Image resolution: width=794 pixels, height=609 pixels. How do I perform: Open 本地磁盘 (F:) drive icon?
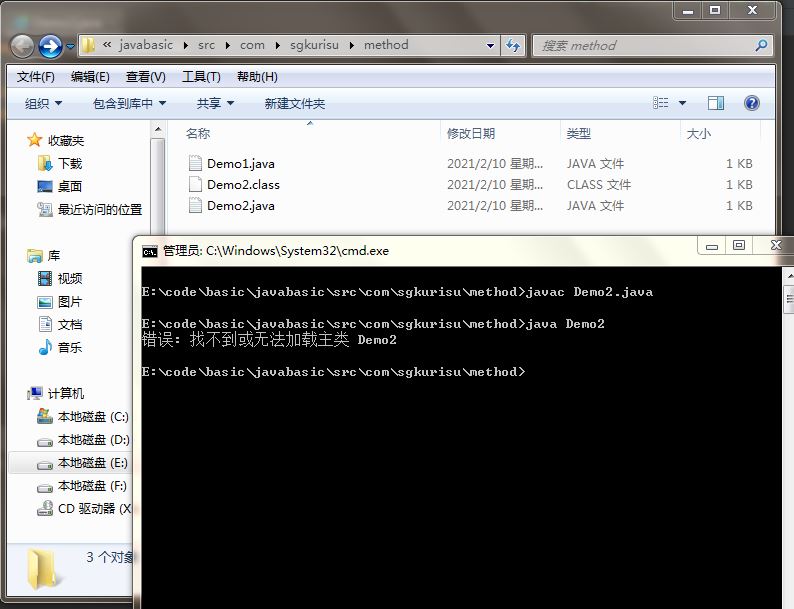pyautogui.click(x=45, y=487)
